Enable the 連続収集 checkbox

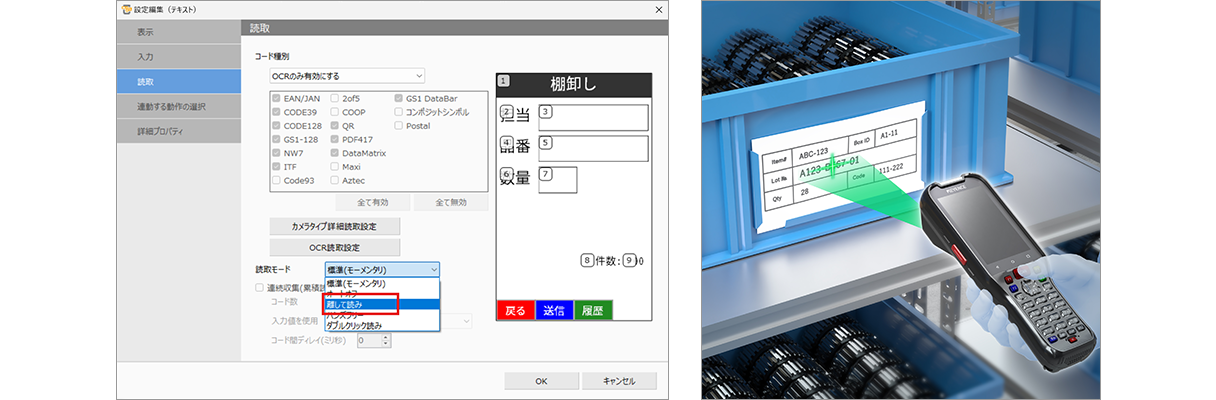(260, 287)
